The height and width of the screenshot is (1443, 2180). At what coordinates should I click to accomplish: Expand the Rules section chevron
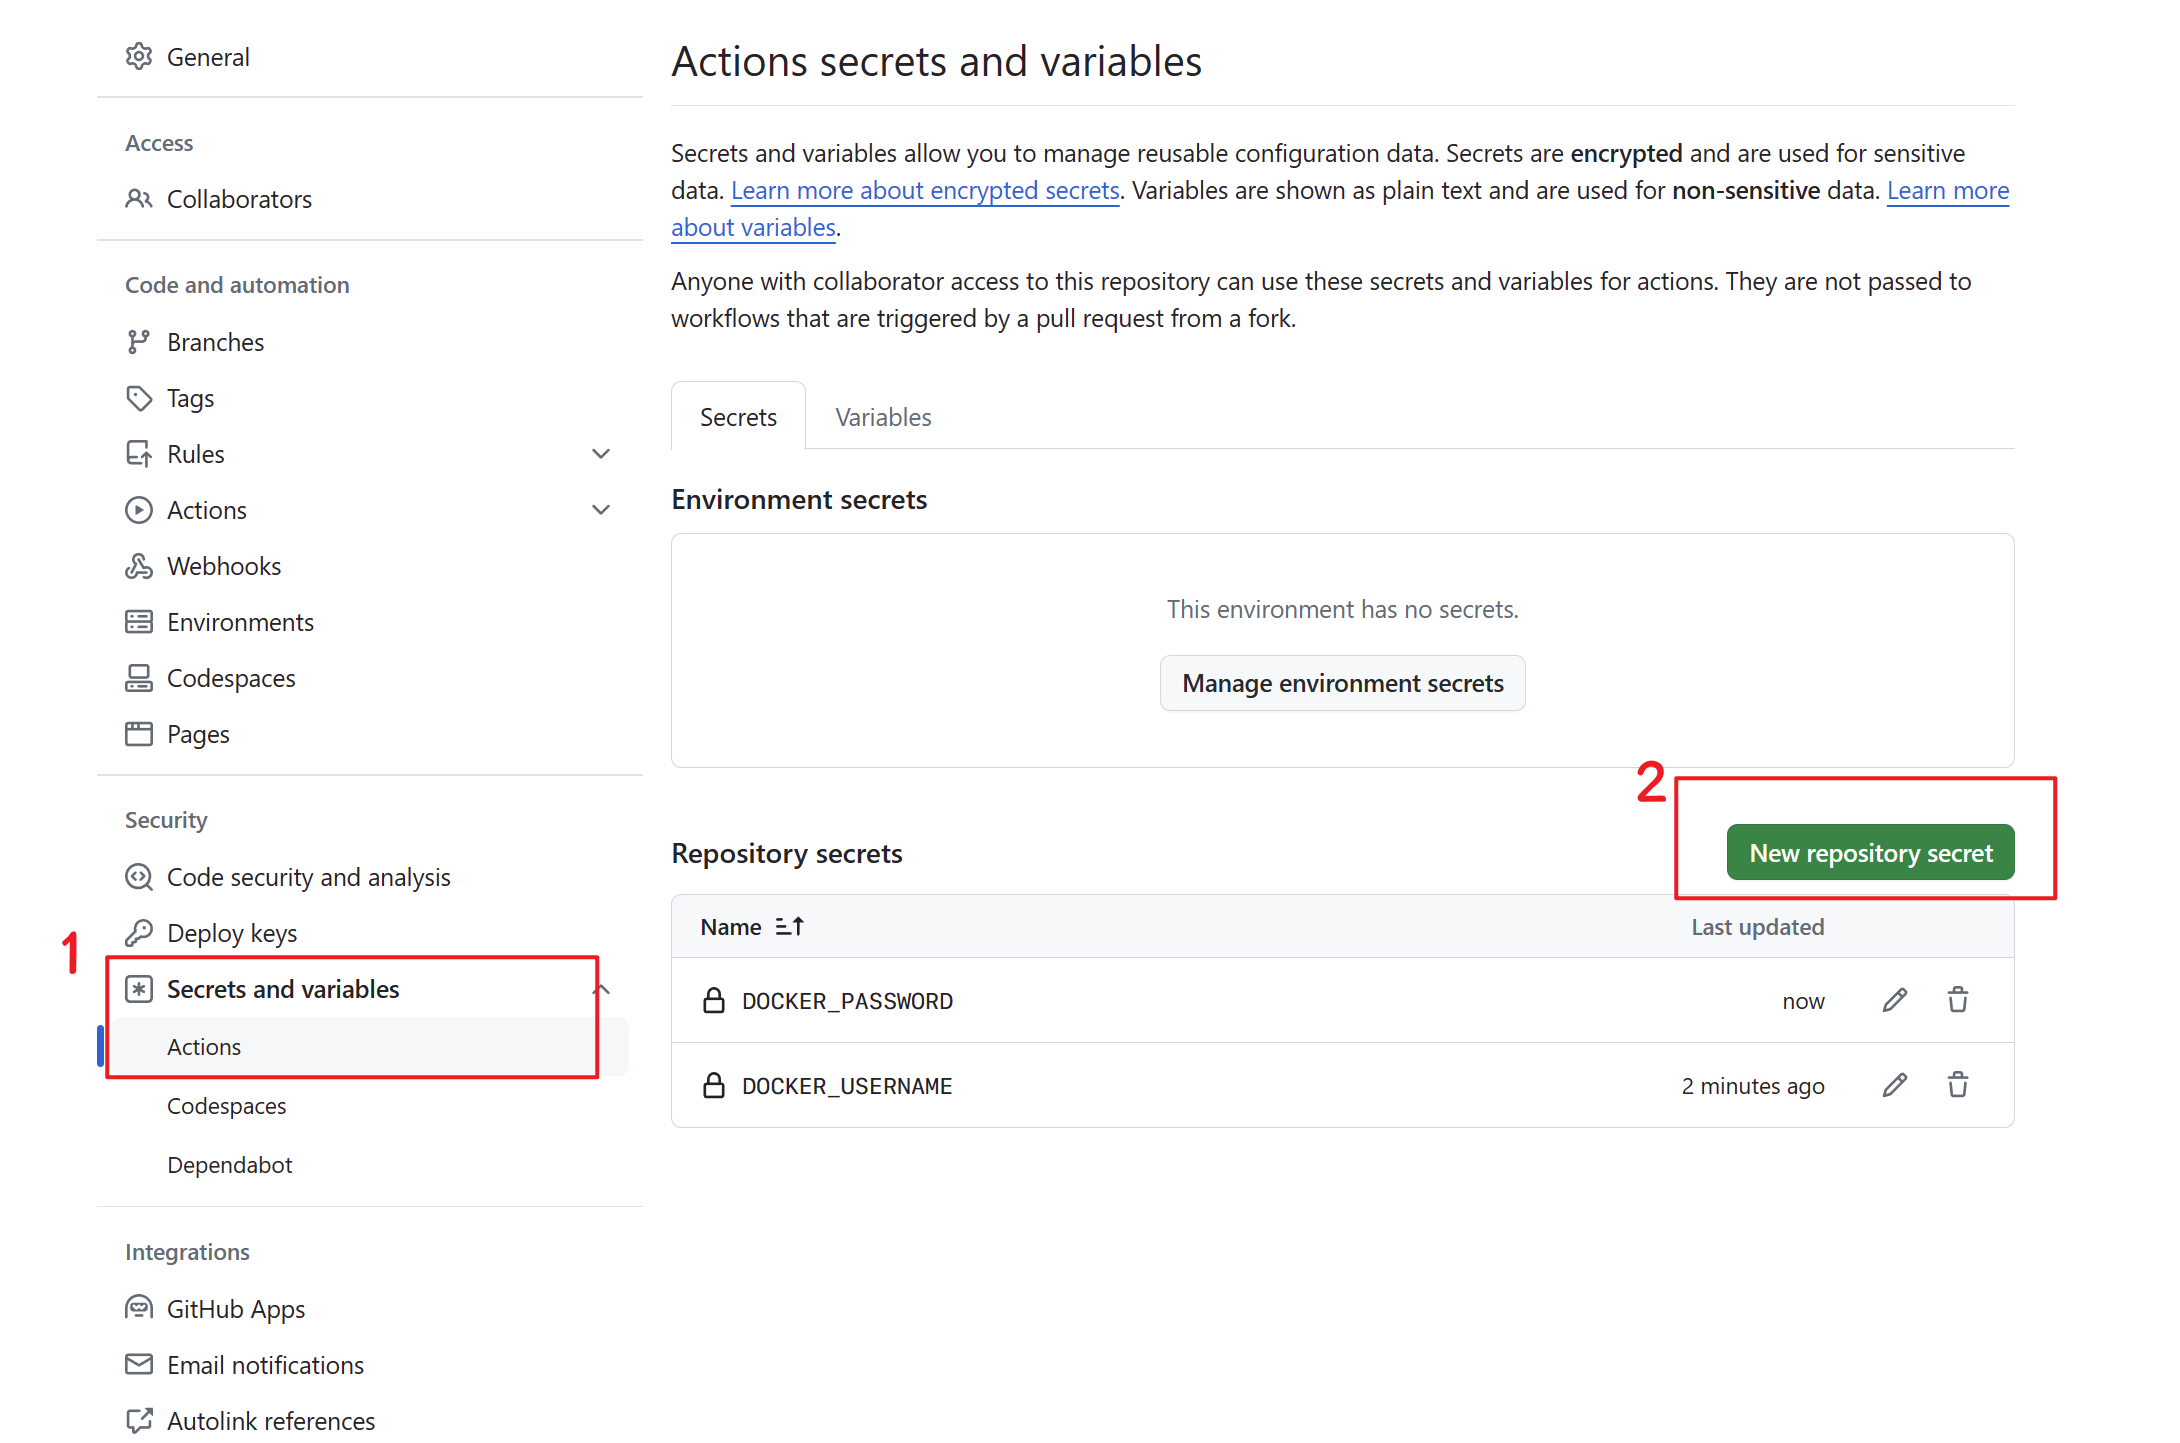(601, 454)
